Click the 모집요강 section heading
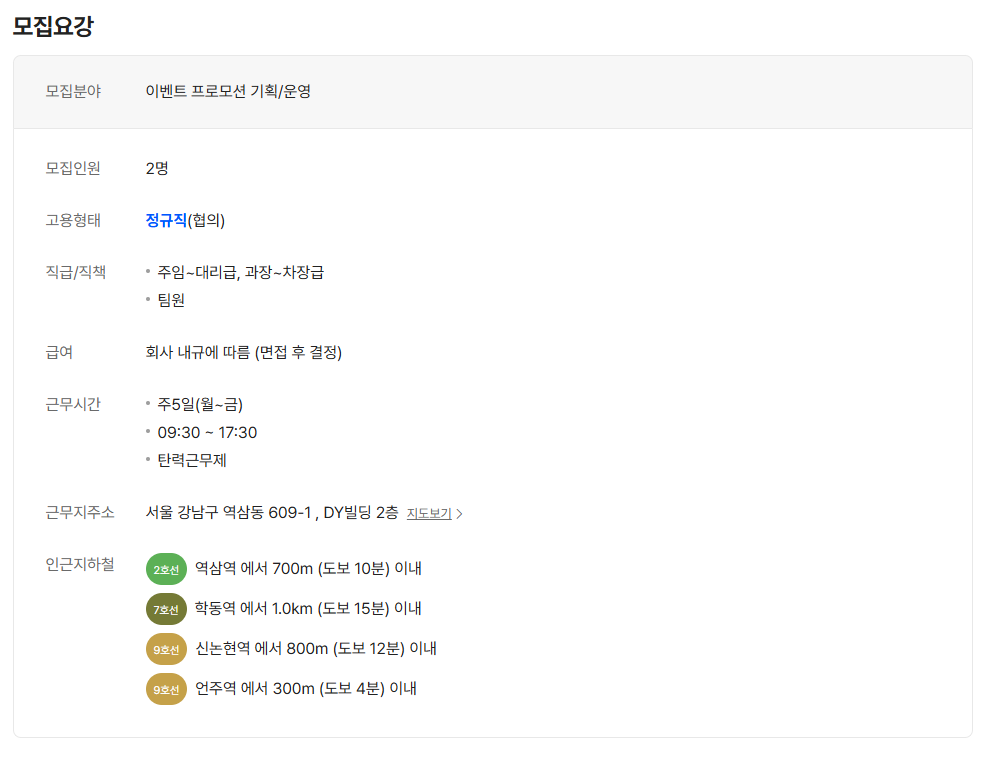The image size is (986, 763). tap(53, 26)
